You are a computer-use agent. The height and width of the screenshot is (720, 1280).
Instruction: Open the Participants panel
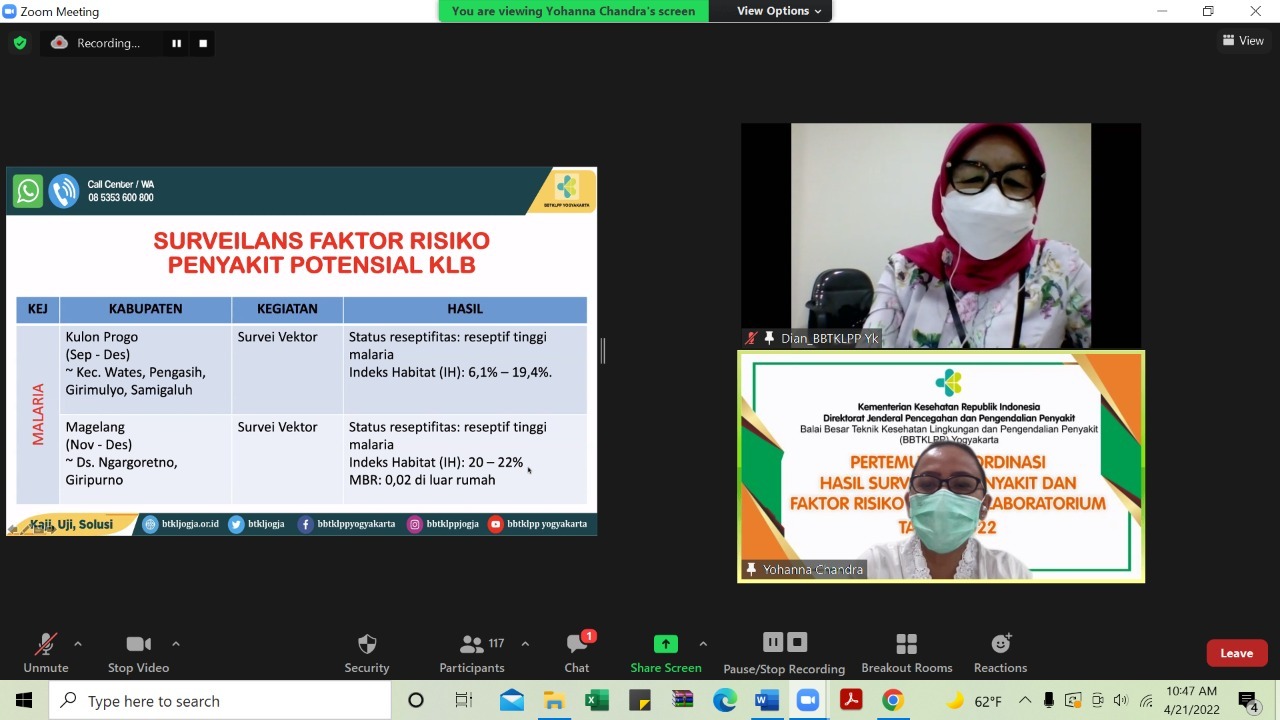[472, 654]
